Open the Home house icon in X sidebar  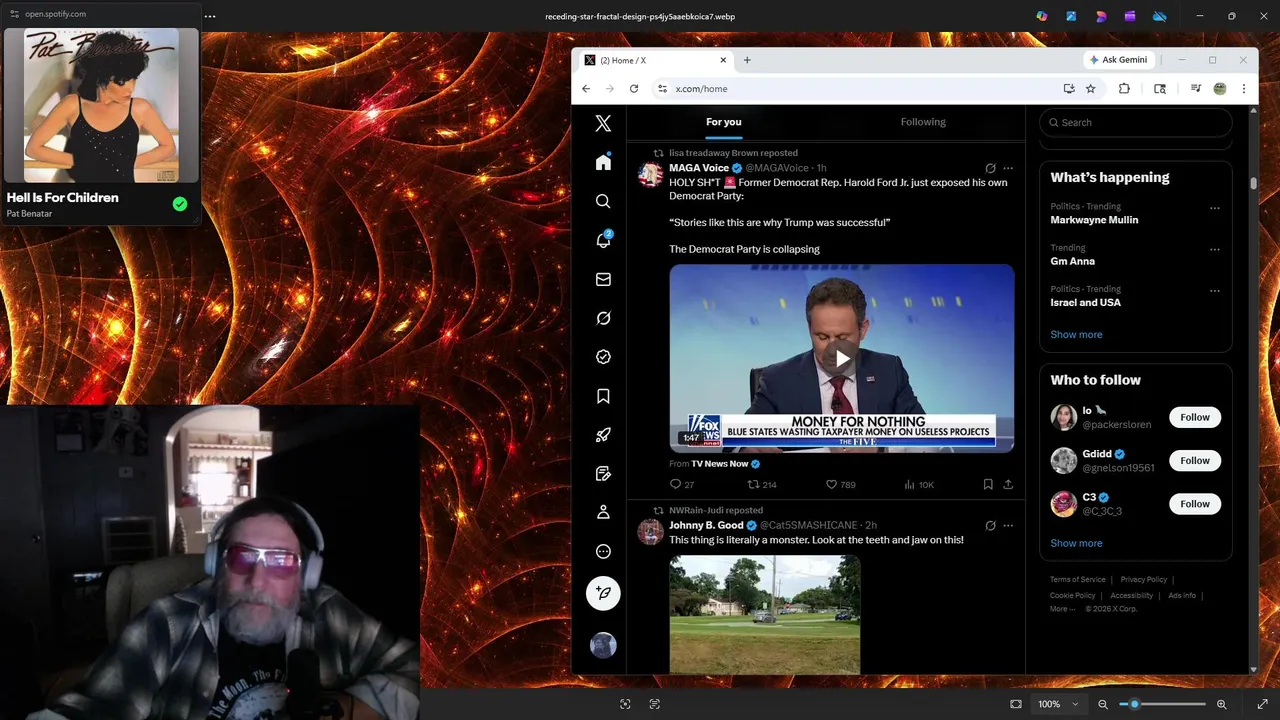[x=603, y=162]
